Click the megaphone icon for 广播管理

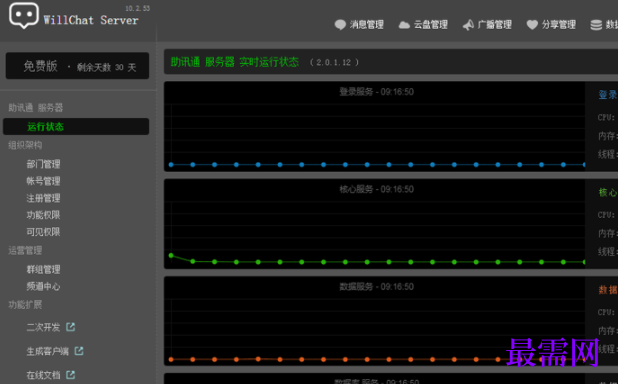[x=468, y=25]
